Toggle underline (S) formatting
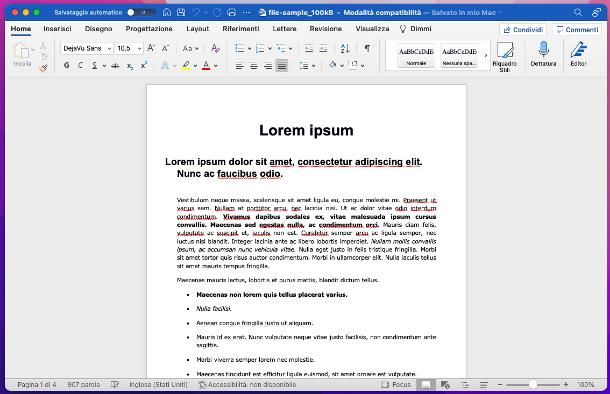Image resolution: width=610 pixels, height=394 pixels. pyautogui.click(x=95, y=66)
